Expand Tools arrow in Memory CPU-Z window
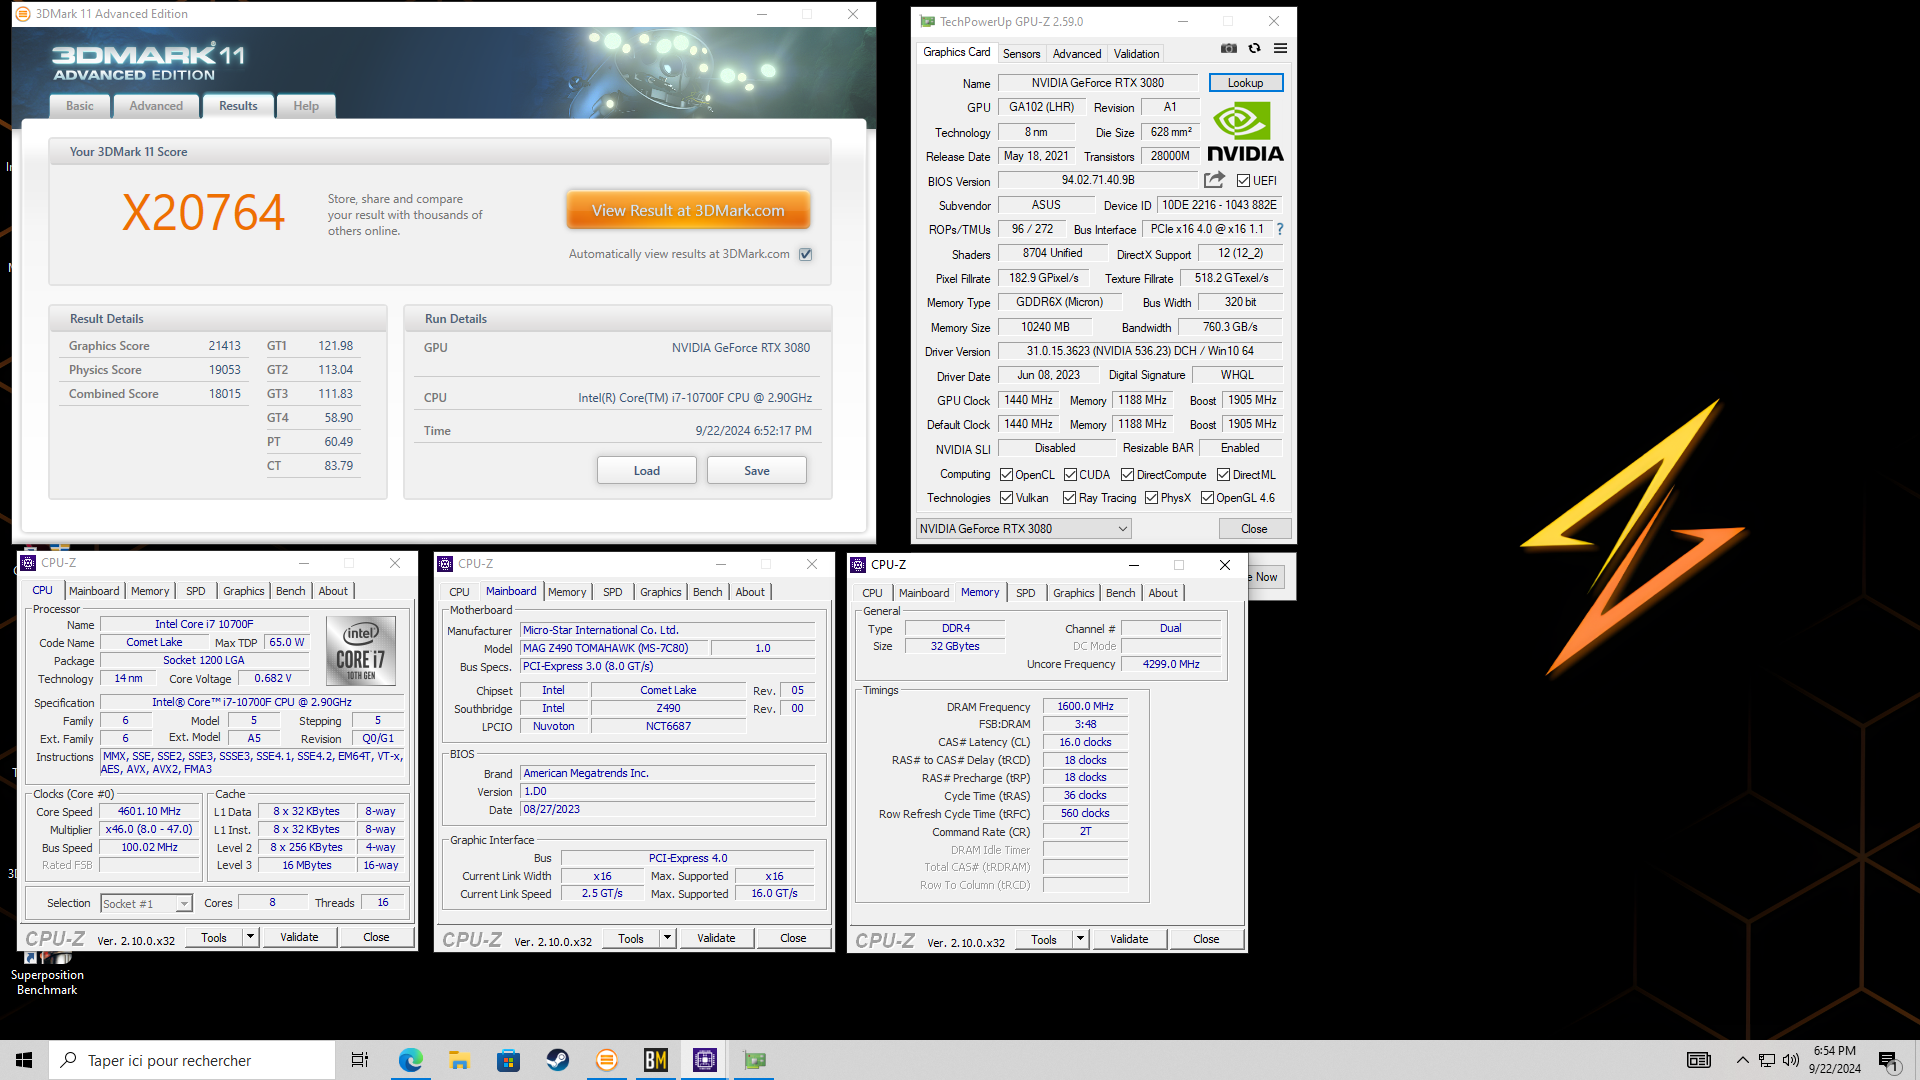The height and width of the screenshot is (1080, 1920). coord(1080,940)
